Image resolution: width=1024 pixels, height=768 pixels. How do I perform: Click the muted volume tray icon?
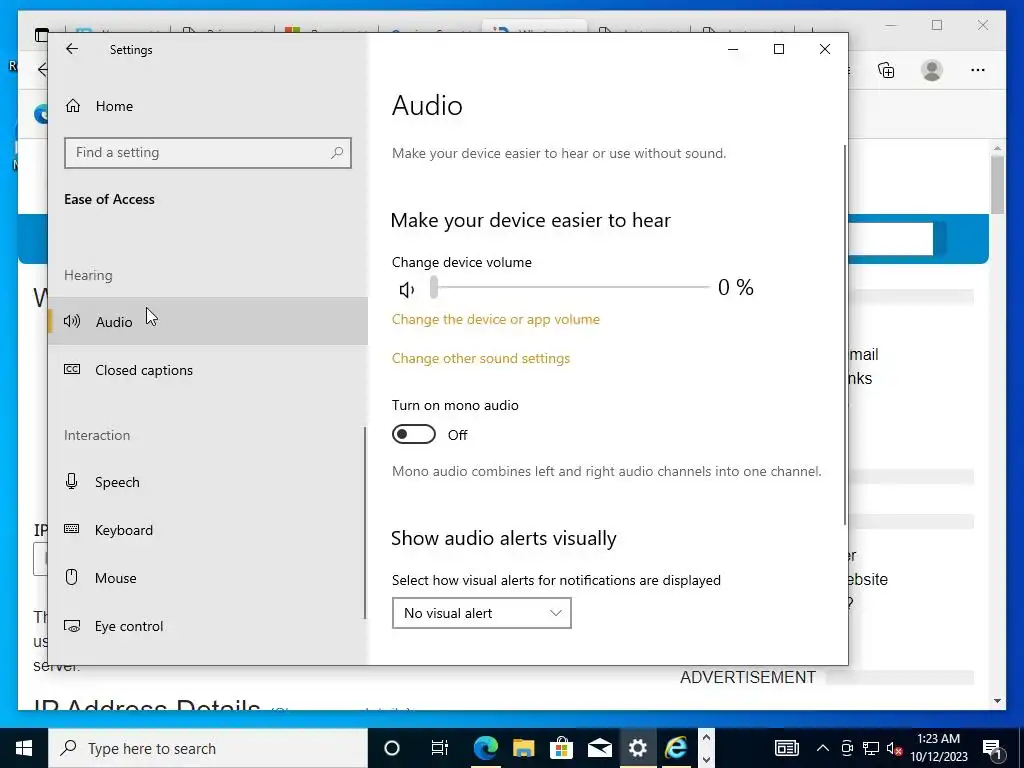click(x=895, y=748)
